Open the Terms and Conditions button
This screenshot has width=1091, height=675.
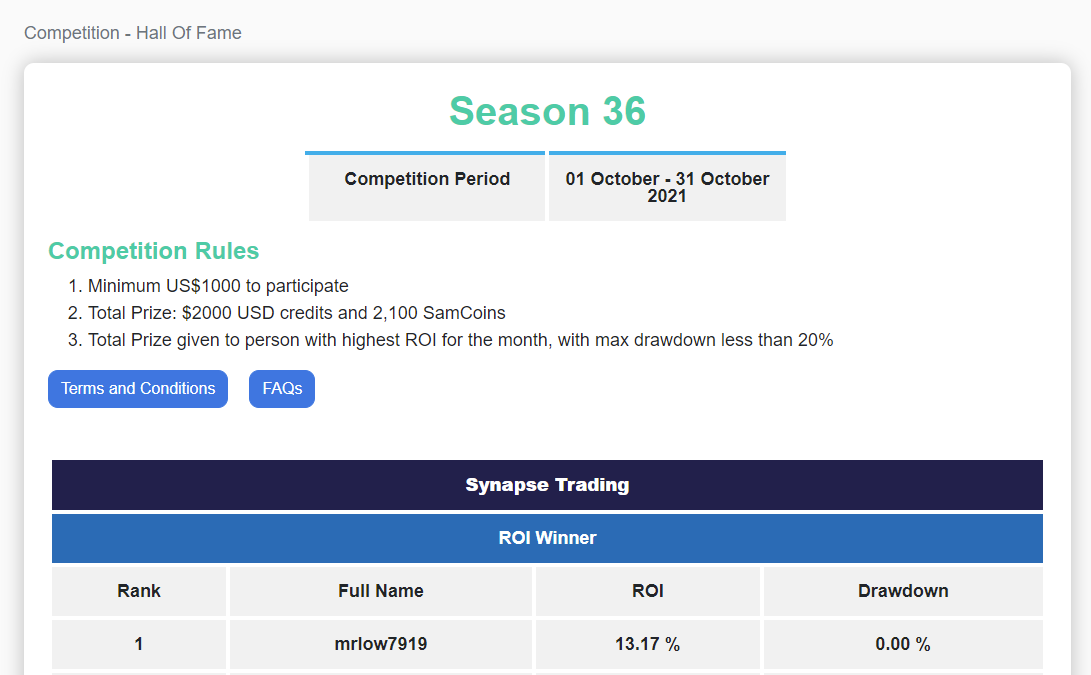pos(138,389)
